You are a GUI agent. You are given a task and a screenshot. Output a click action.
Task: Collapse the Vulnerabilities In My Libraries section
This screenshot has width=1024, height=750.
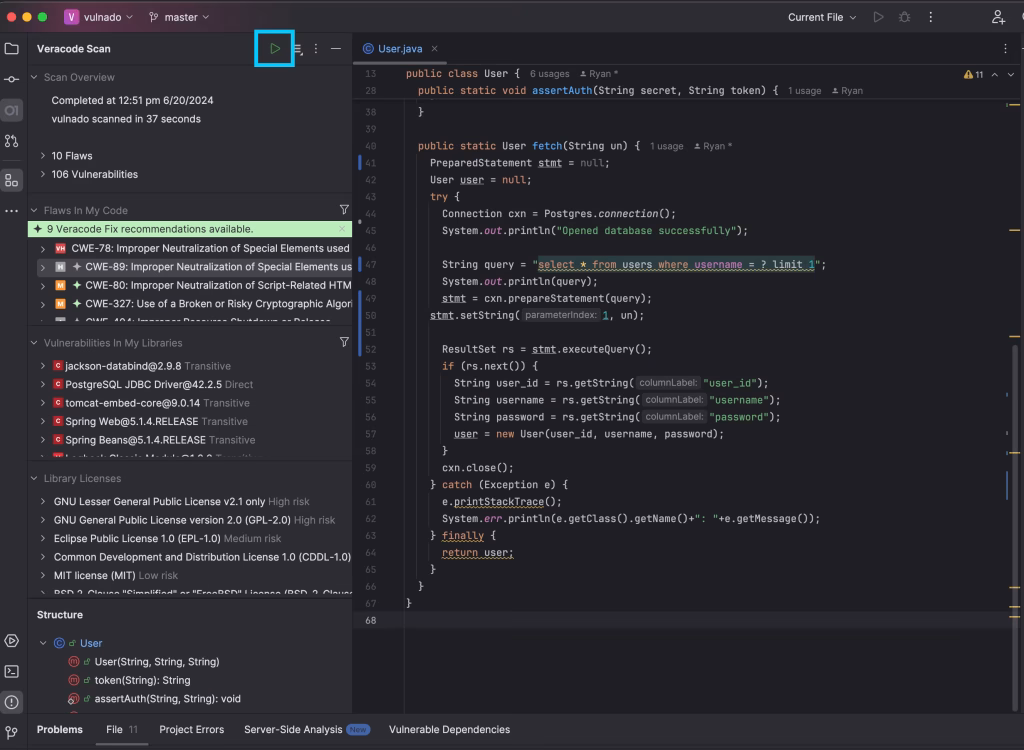34,343
